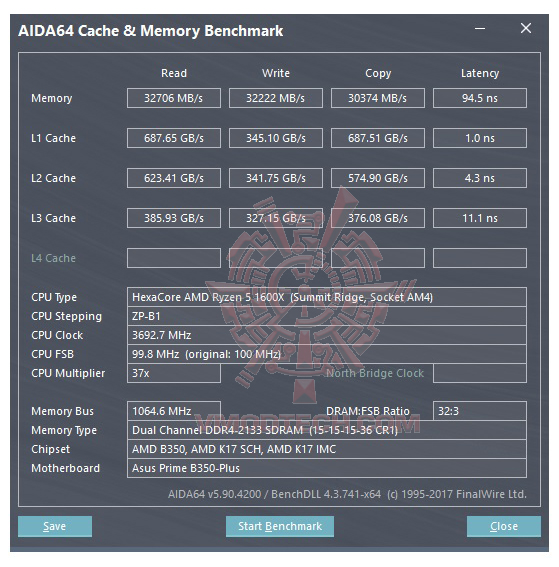The image size is (559, 567).
Task: Select Memory Latency value 94.5 ns
Action: (x=480, y=98)
